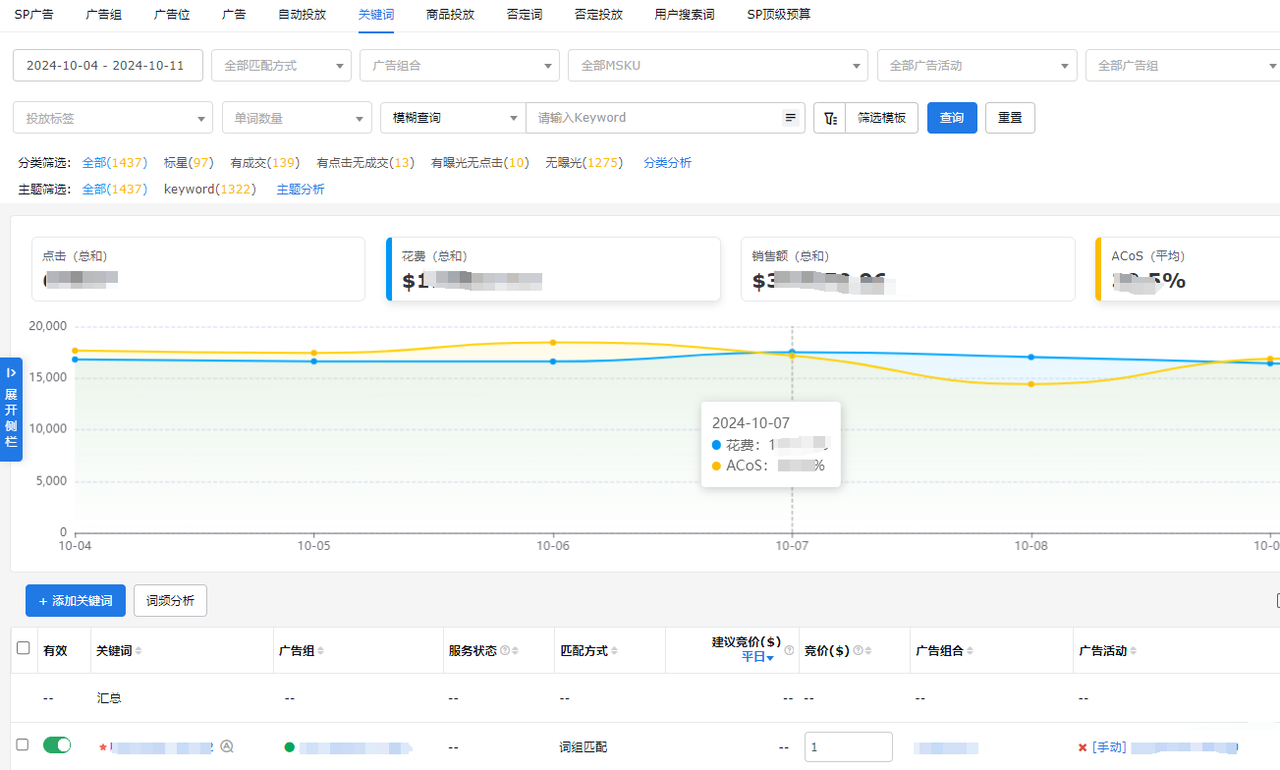The image size is (1280, 770).
Task: Open the 单词数量 dropdown
Action: tap(297, 117)
